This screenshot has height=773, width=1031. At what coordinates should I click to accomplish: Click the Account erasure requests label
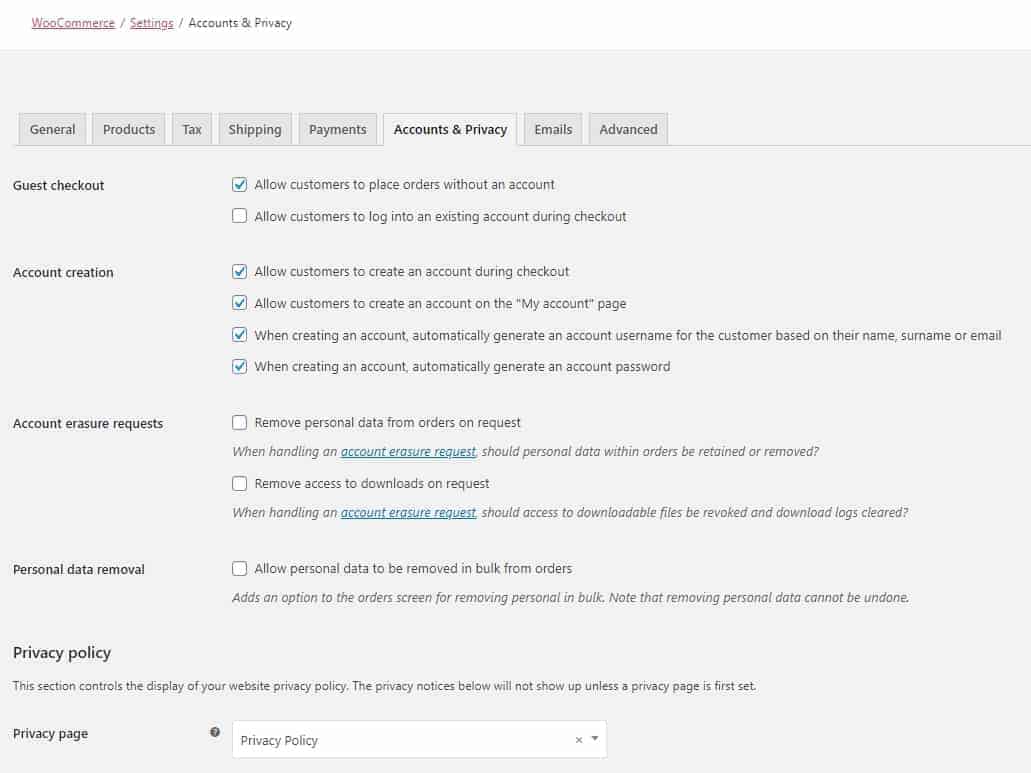87,423
